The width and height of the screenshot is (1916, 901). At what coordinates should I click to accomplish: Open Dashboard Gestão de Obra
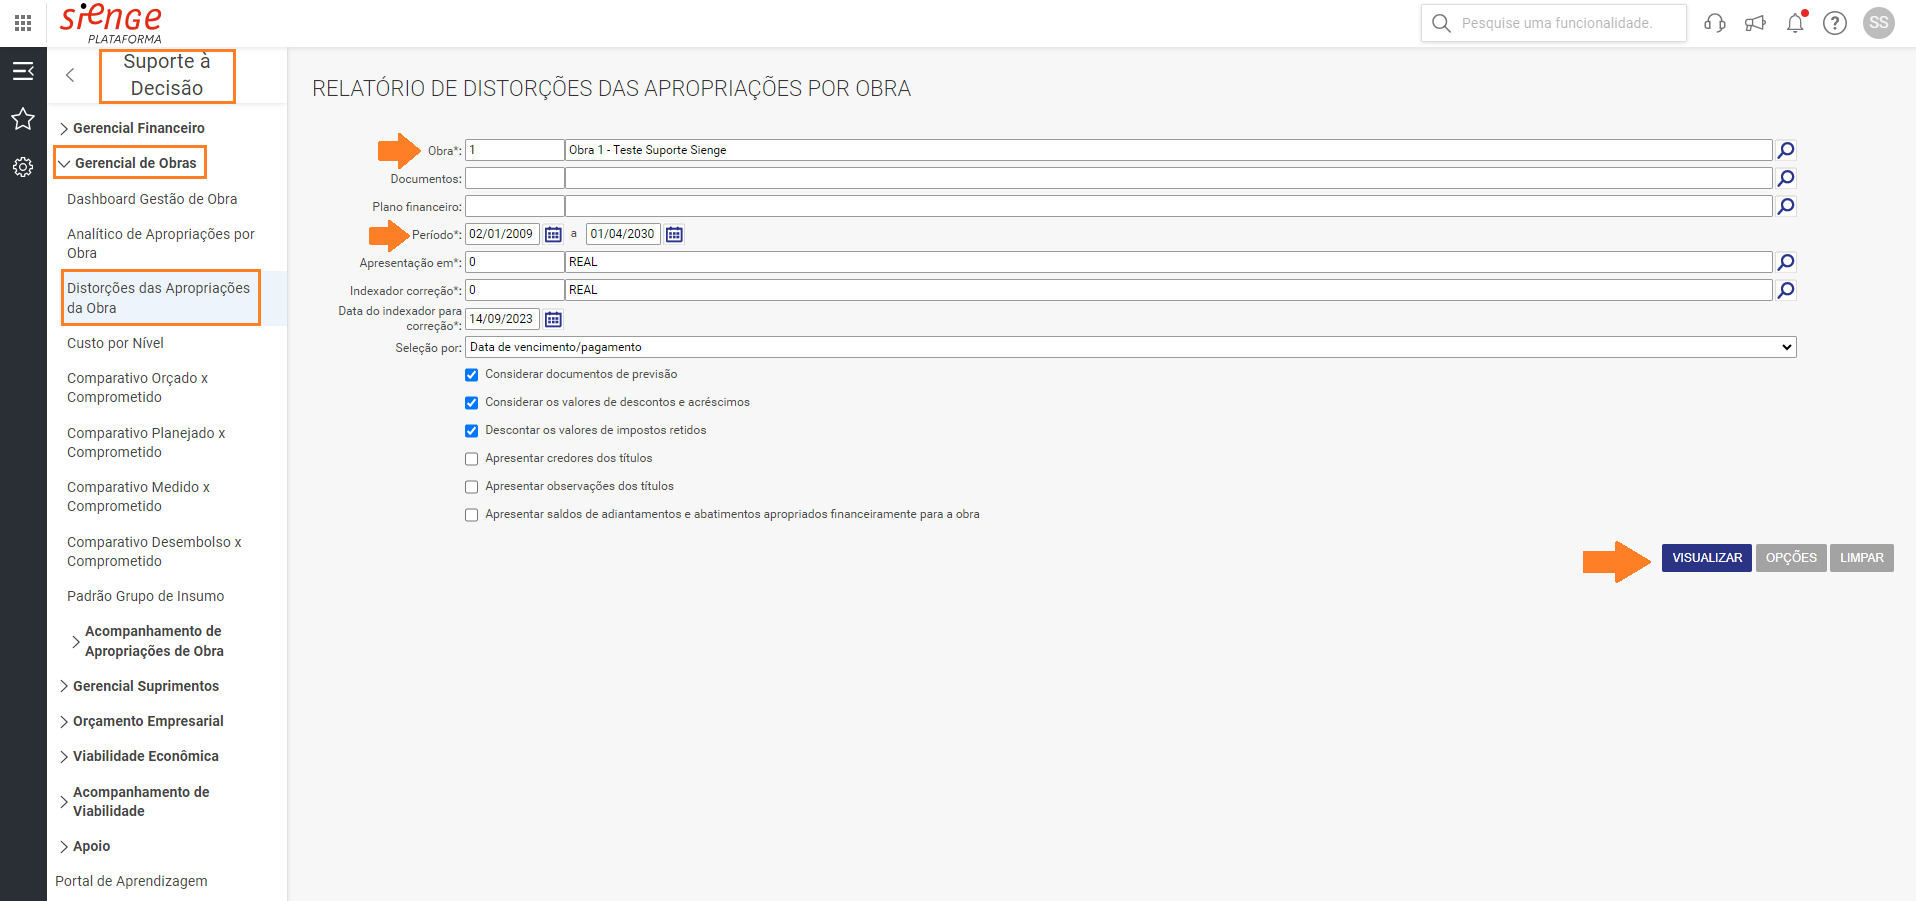click(x=152, y=199)
